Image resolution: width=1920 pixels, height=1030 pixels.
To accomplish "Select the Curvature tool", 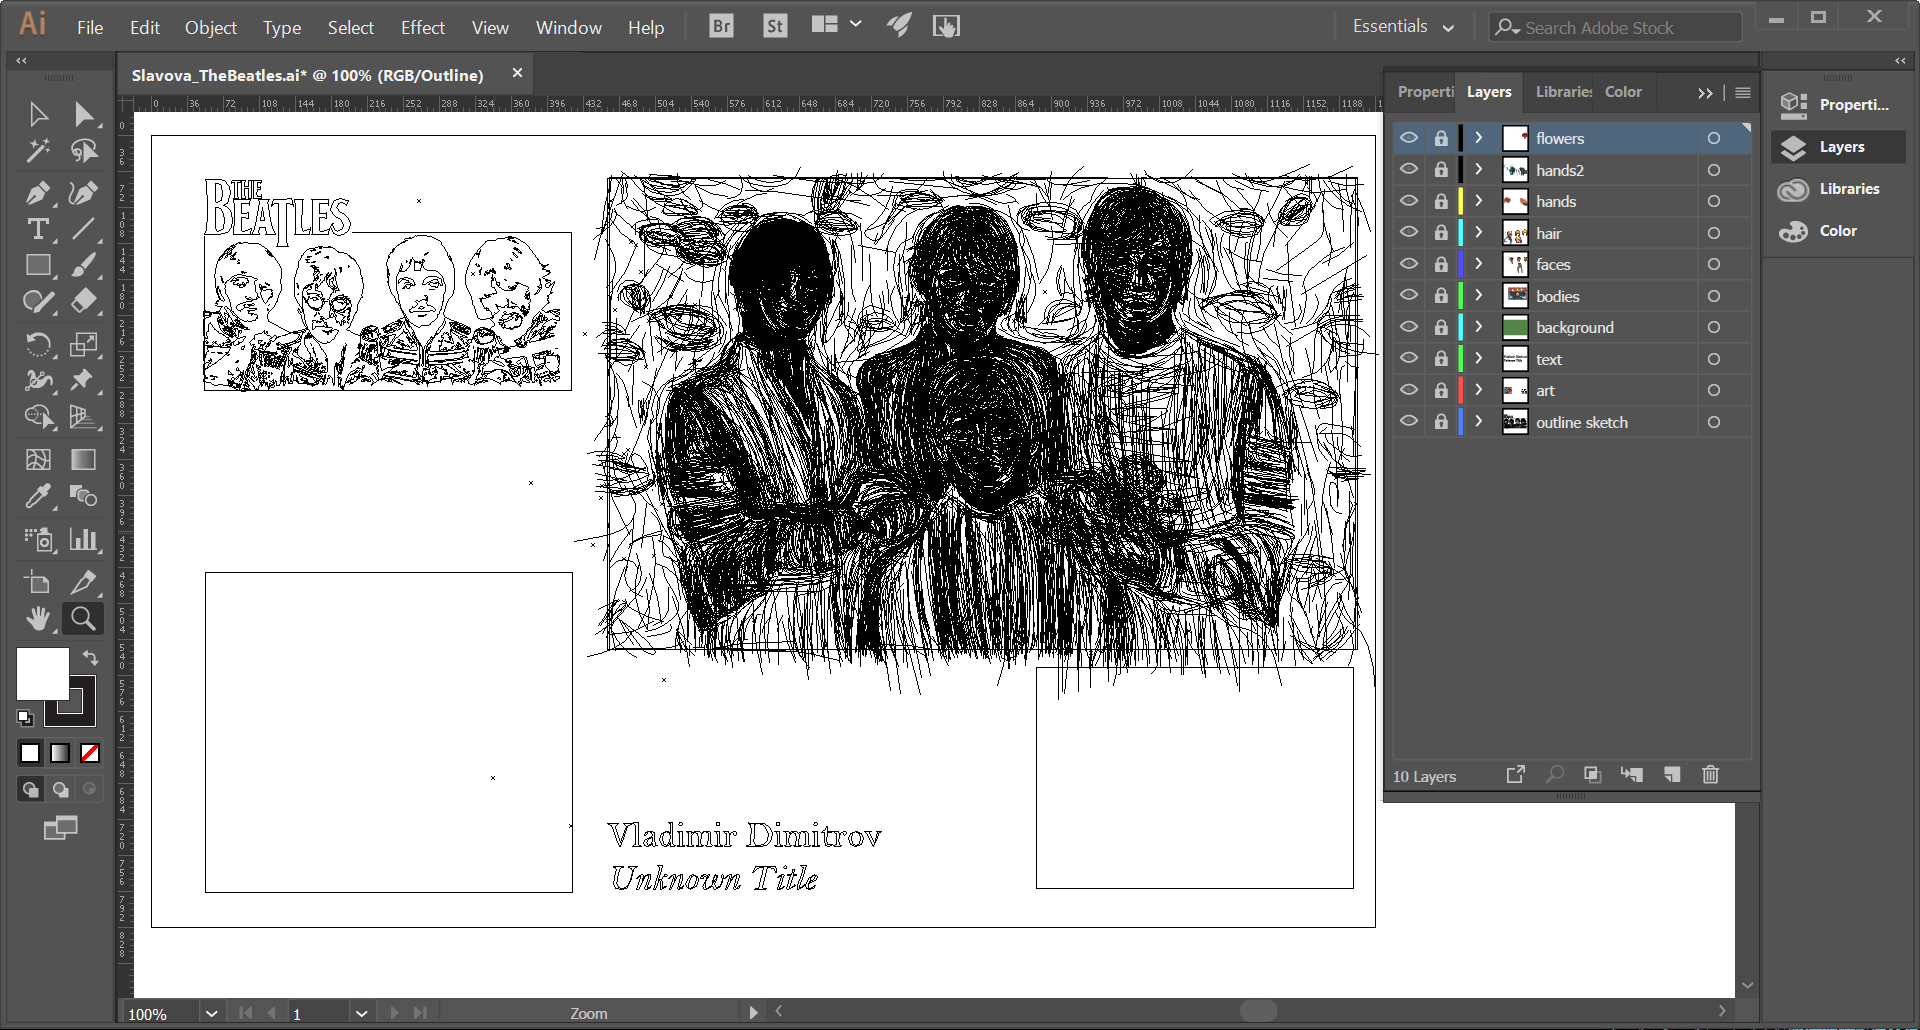I will [84, 192].
